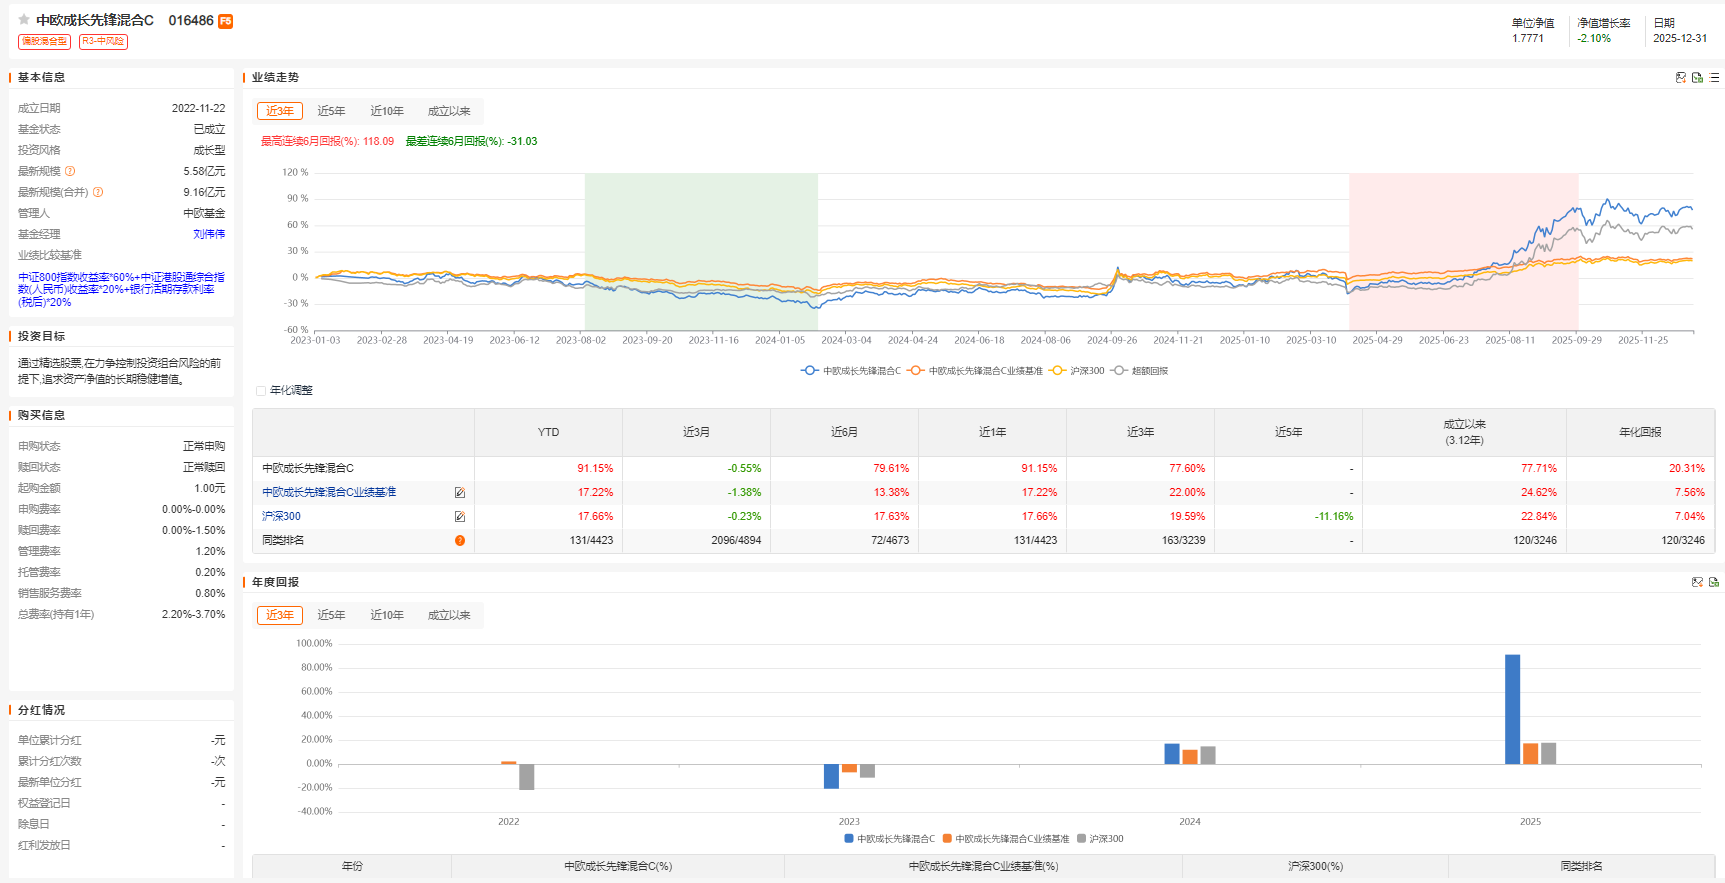Image resolution: width=1725 pixels, height=883 pixels.
Task: Click 管理费率 value 1.20%
Action: 210,551
